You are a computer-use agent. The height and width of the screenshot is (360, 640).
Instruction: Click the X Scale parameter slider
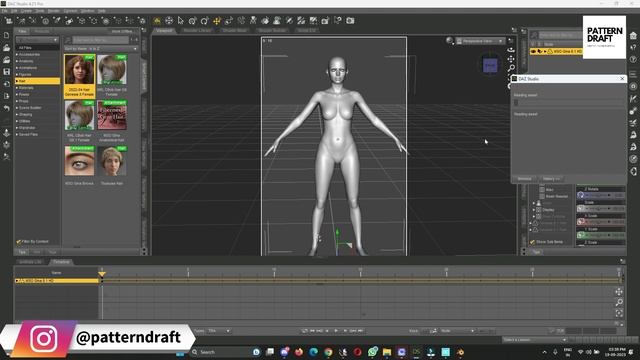pyautogui.click(x=601, y=222)
